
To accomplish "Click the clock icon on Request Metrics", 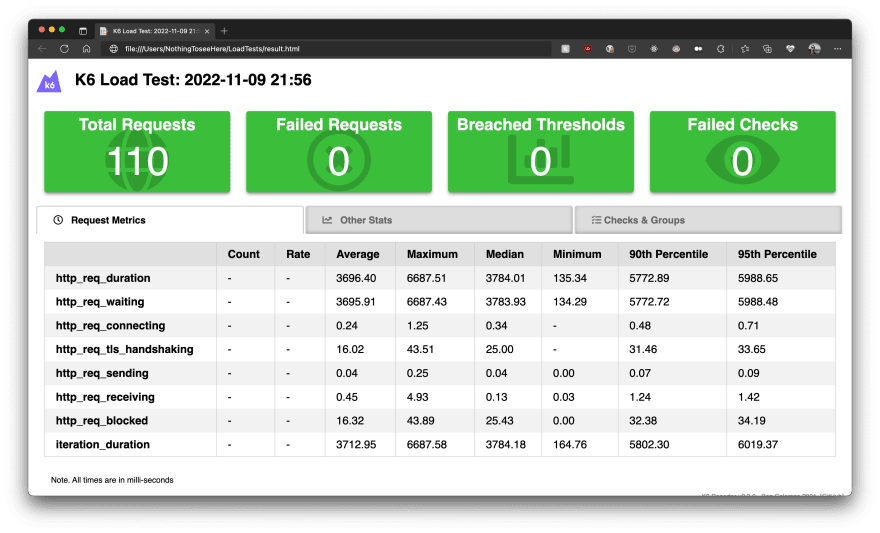I will tap(58, 220).
